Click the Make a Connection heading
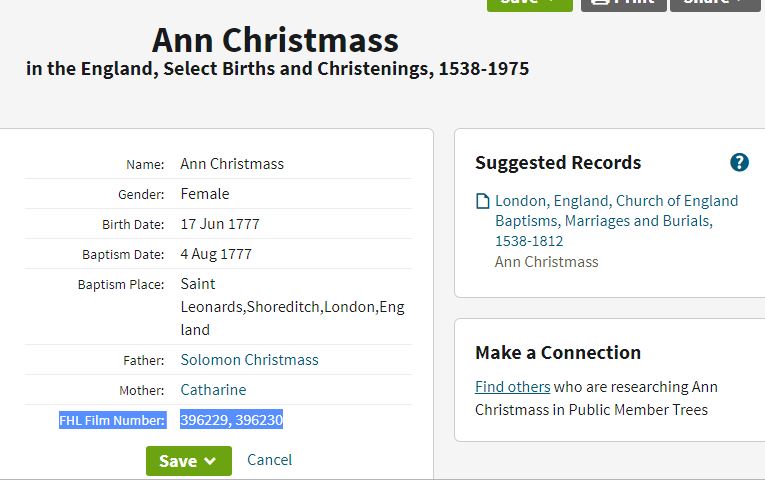This screenshot has height=492, width=765. [x=558, y=352]
